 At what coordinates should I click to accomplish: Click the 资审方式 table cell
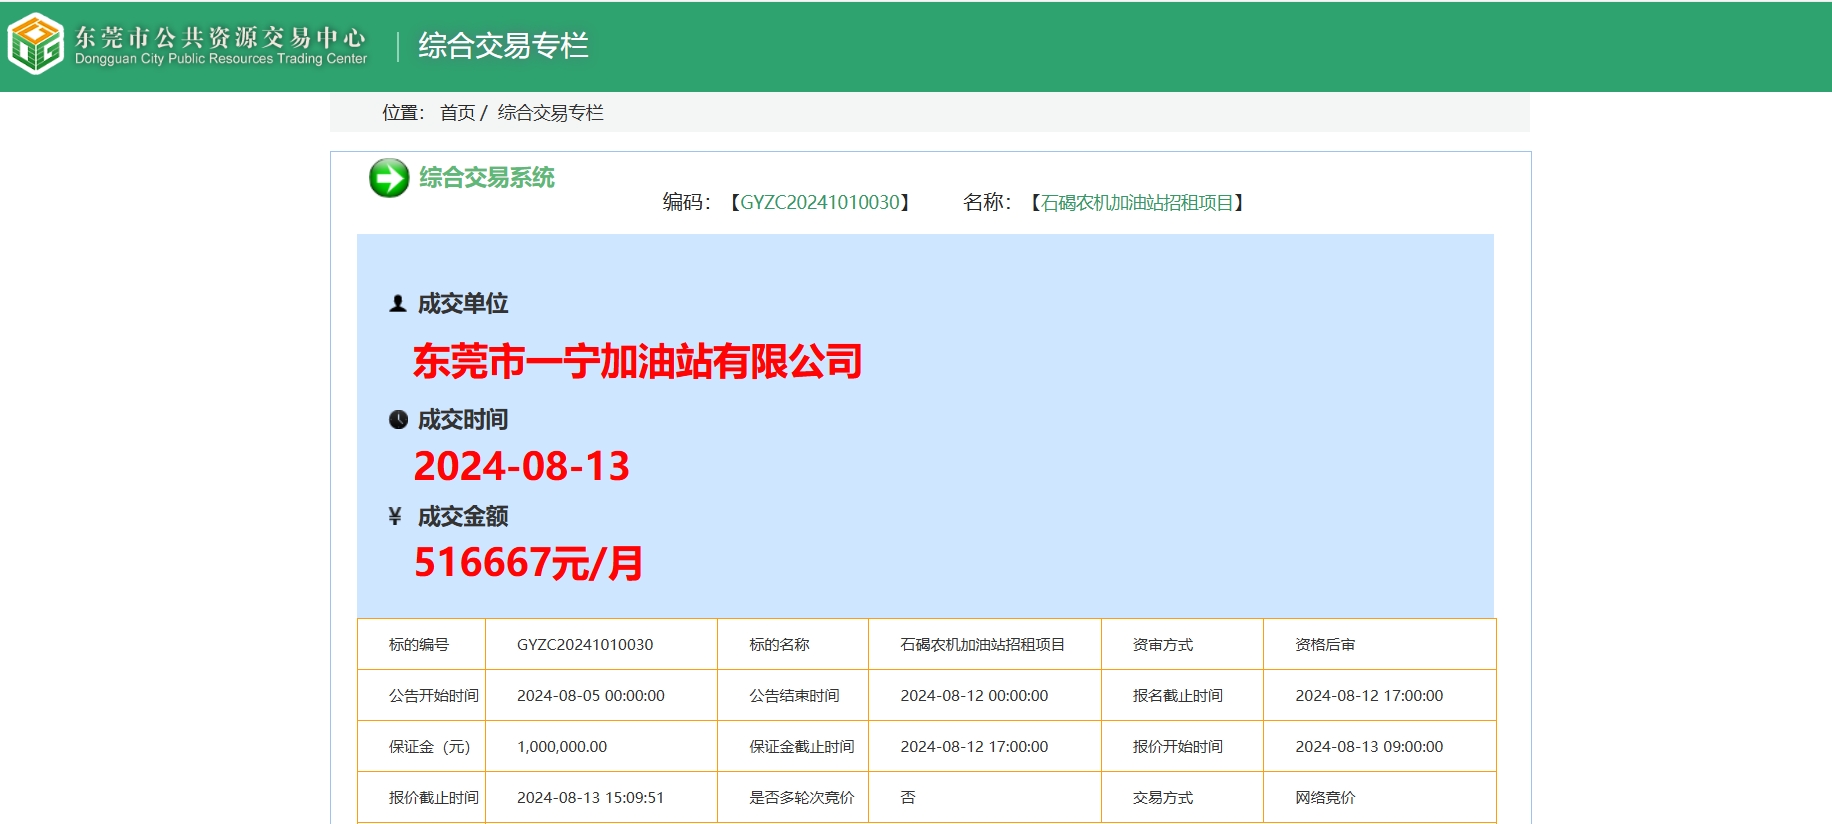click(1182, 645)
